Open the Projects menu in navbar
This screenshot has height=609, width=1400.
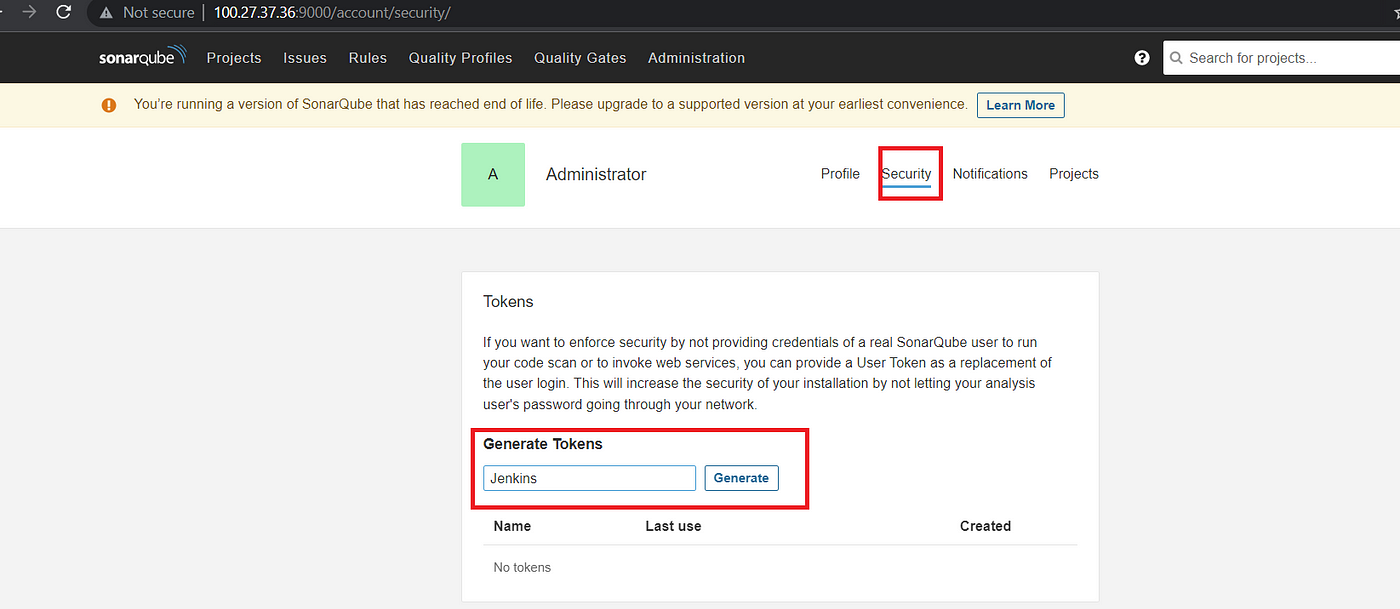point(234,58)
